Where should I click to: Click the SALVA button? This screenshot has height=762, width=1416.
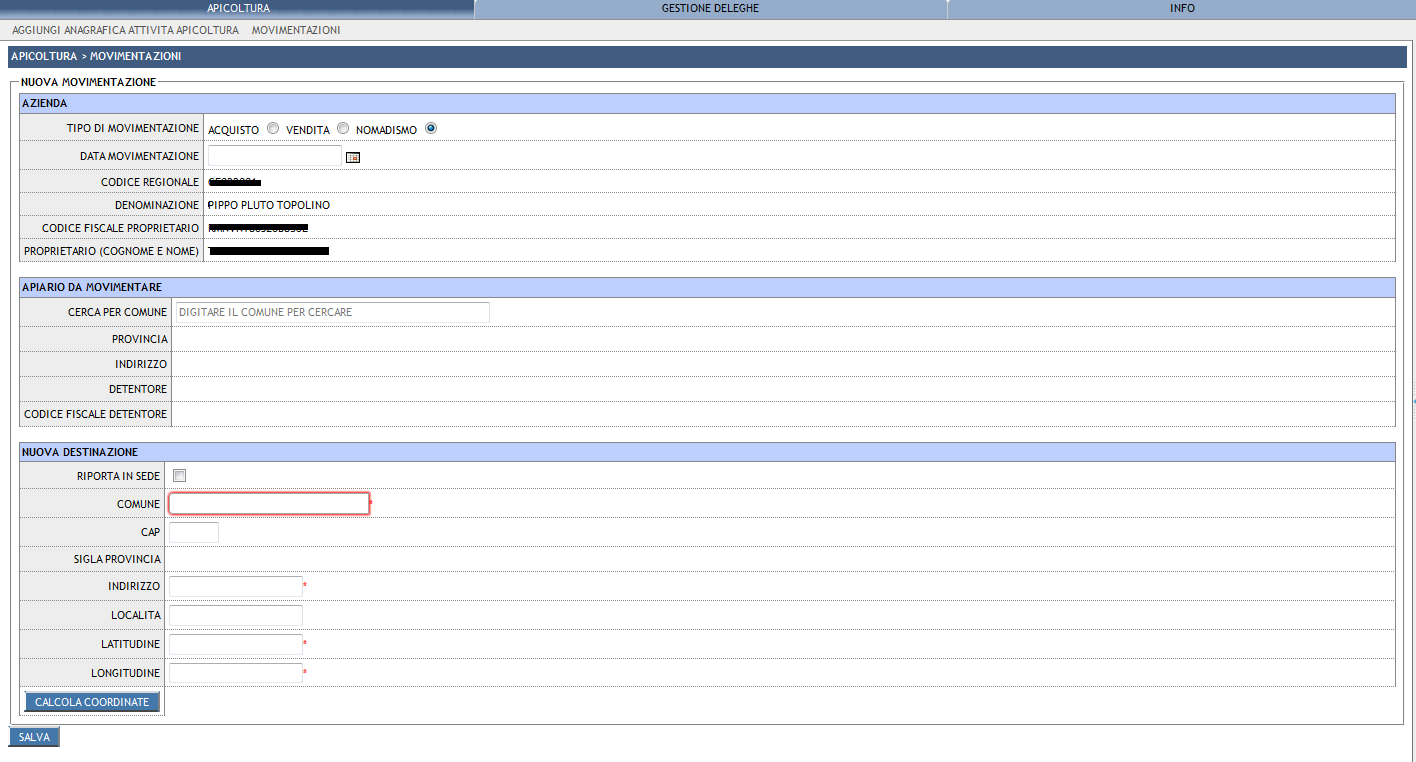coord(34,737)
